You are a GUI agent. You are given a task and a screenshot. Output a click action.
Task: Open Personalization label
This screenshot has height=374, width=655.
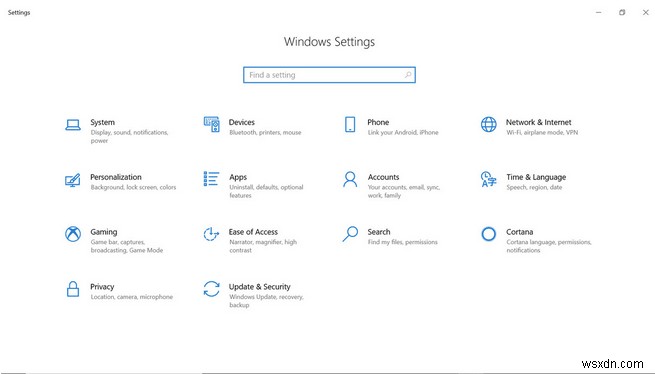[x=116, y=177]
